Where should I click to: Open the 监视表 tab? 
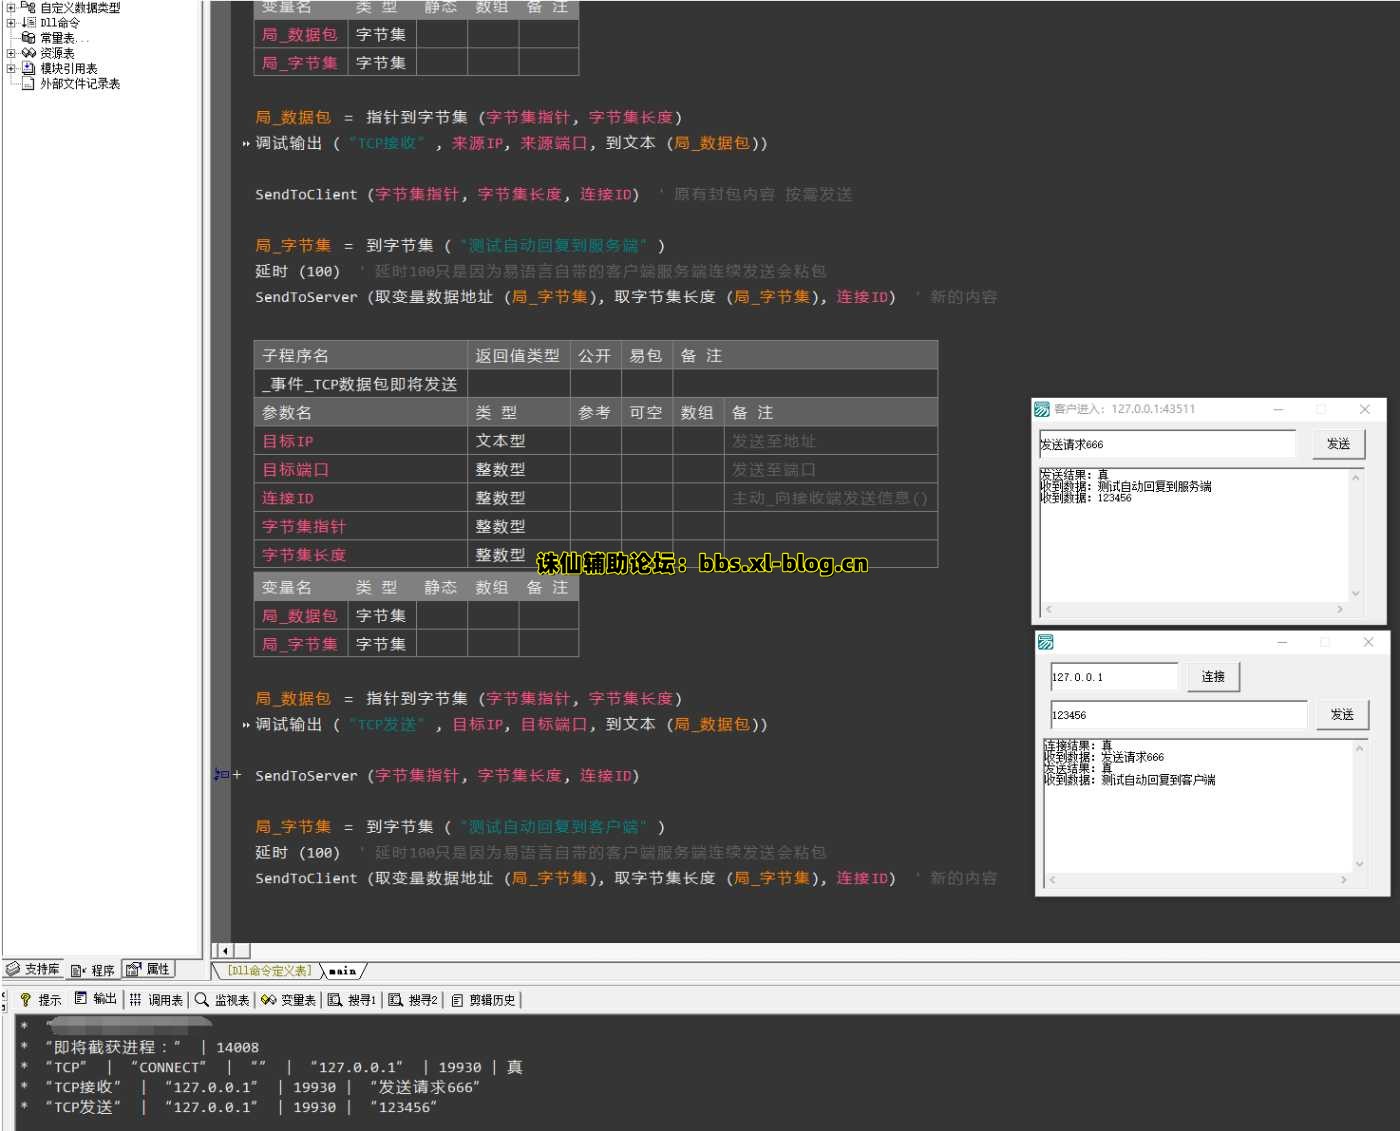click(222, 999)
